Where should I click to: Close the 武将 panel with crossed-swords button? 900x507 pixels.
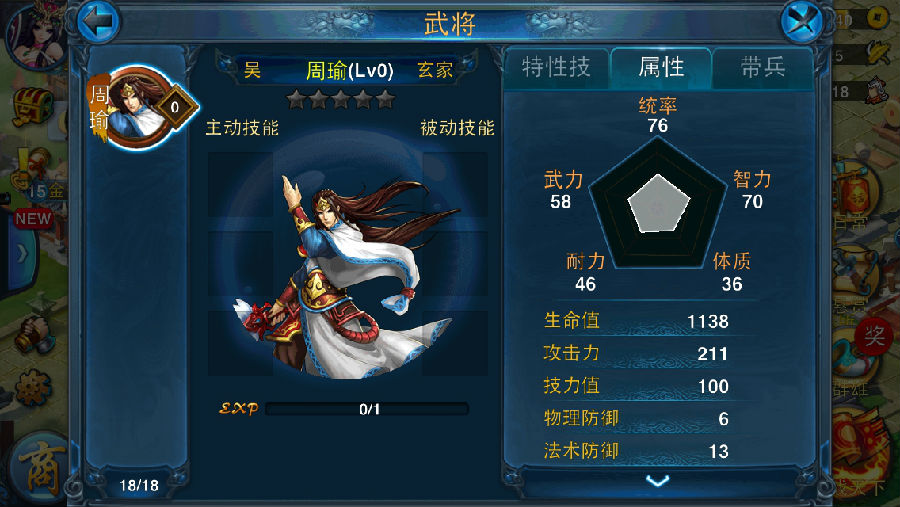pyautogui.click(x=802, y=22)
